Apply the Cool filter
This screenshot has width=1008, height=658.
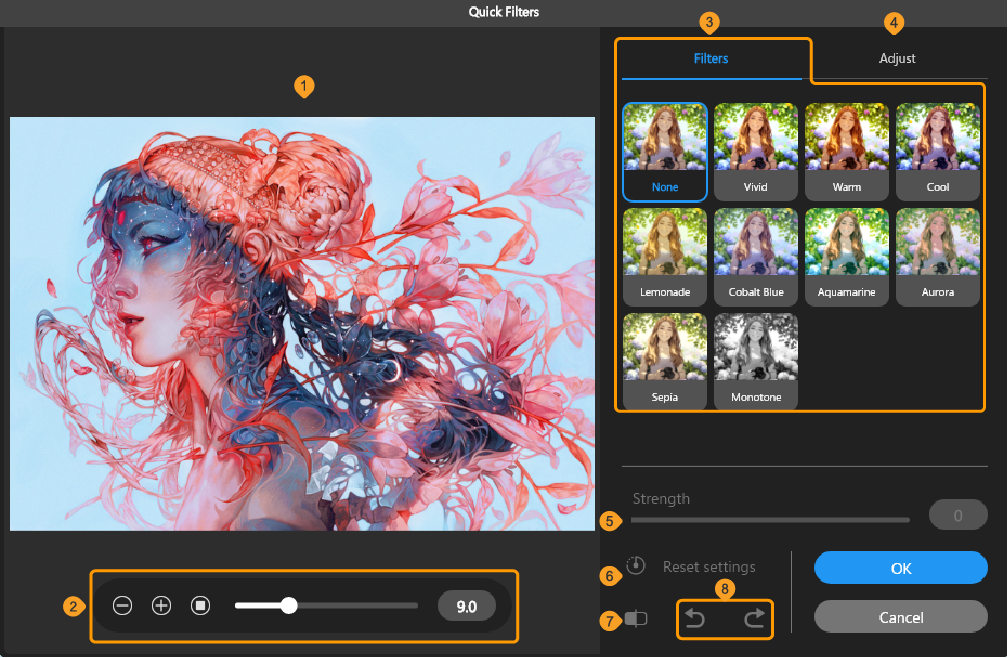[x=938, y=152]
